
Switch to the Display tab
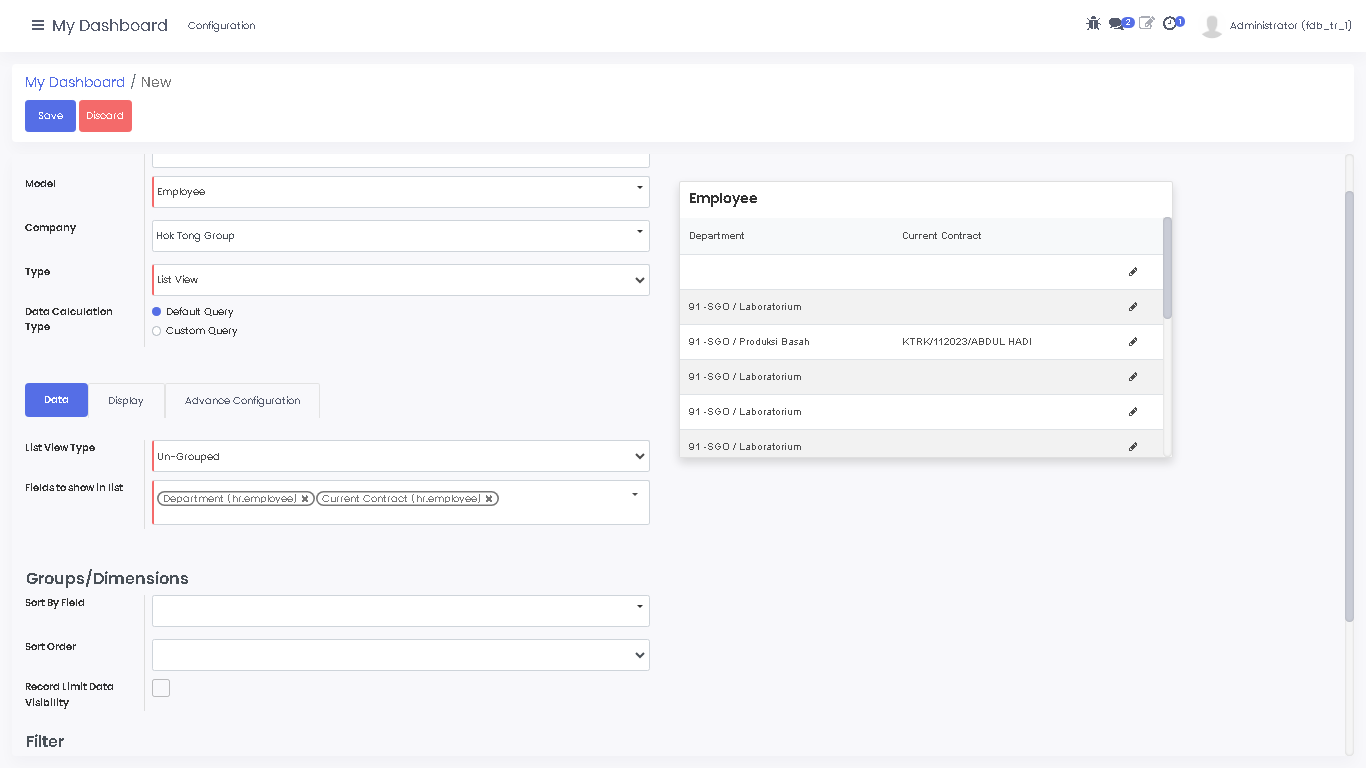126,401
